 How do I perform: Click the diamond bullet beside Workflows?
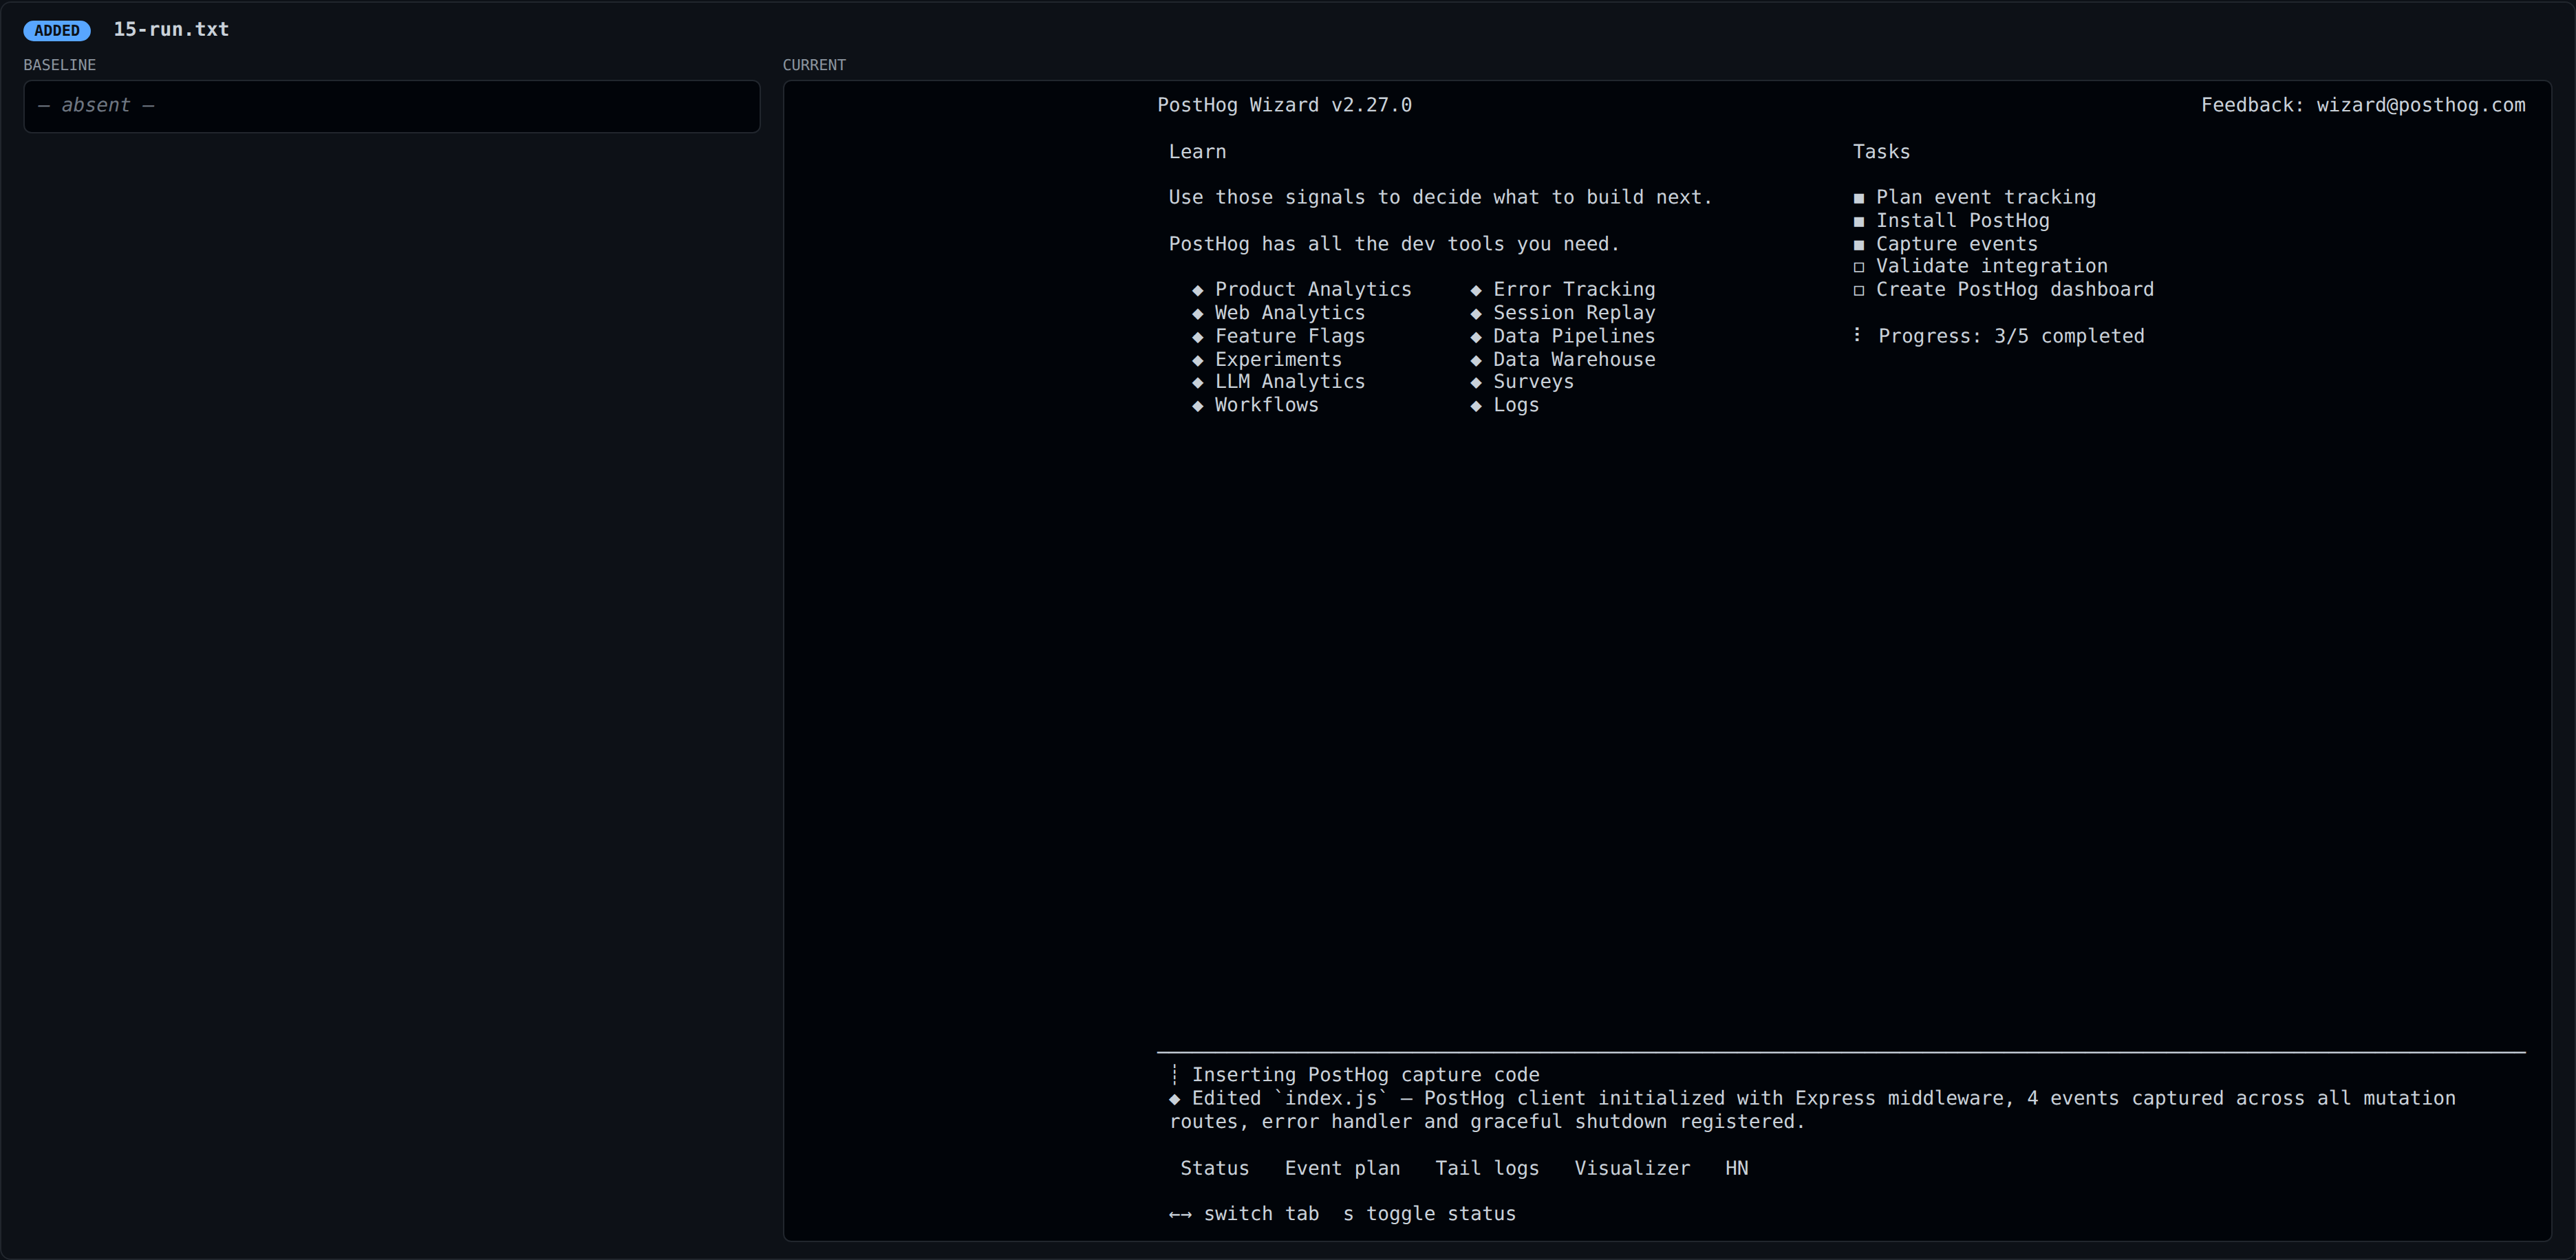[x=1198, y=406]
